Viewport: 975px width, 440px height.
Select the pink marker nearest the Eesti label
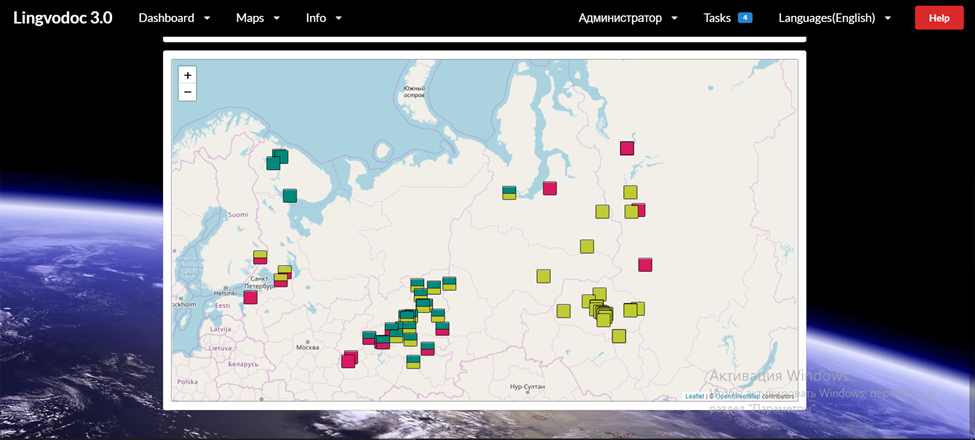[250, 297]
